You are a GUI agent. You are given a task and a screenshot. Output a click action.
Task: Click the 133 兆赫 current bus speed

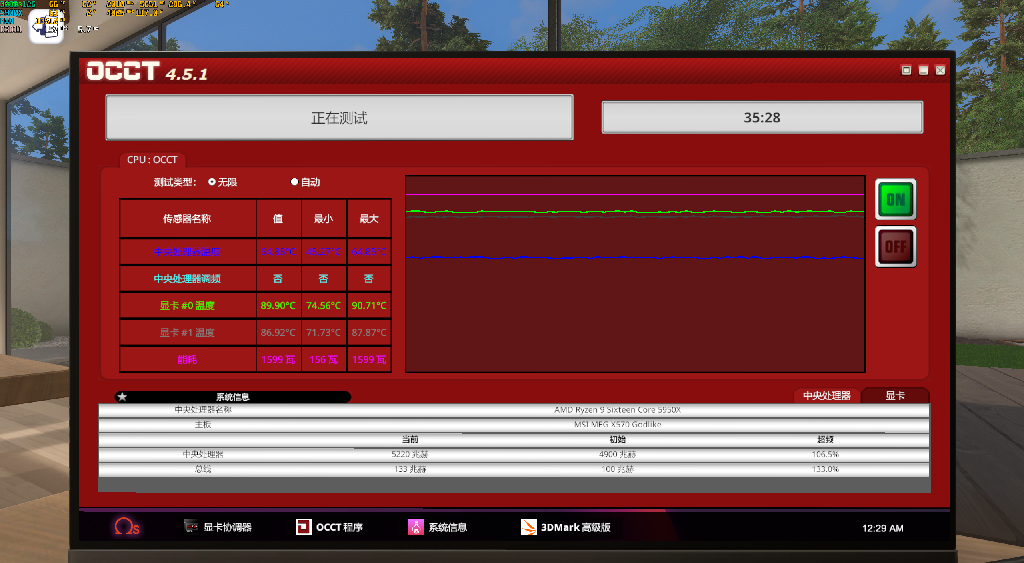(x=410, y=469)
